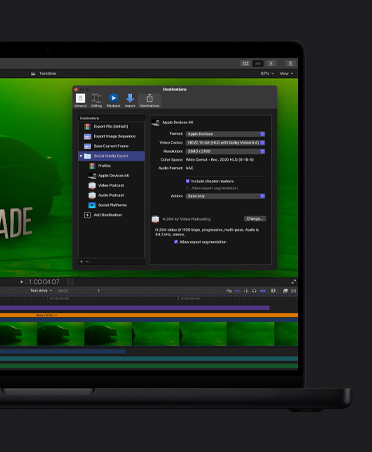
Task: Select the Save Current Frame destination
Action: [111, 146]
